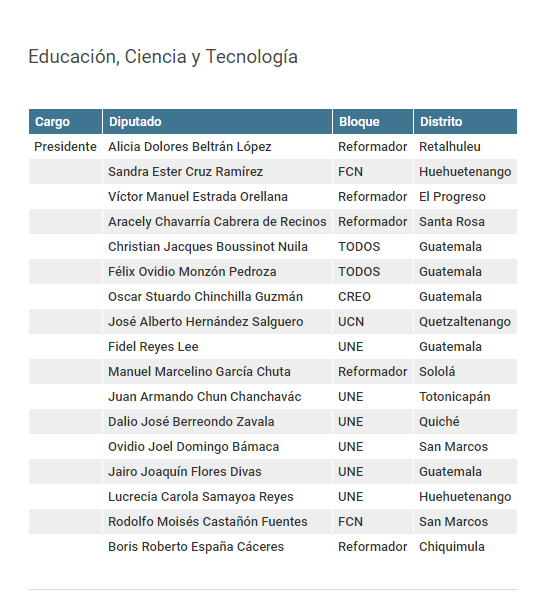548x598 pixels.
Task: Select Alicia Dolores Beltrán López name
Action: tap(190, 147)
